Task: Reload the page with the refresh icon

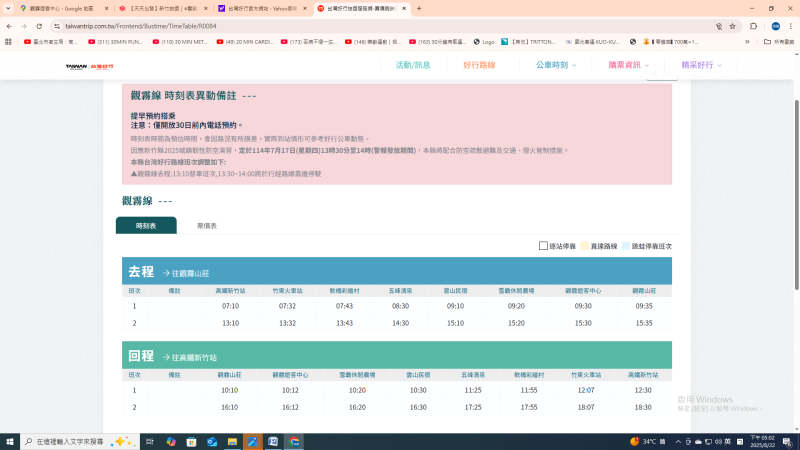Action: pyautogui.click(x=39, y=26)
